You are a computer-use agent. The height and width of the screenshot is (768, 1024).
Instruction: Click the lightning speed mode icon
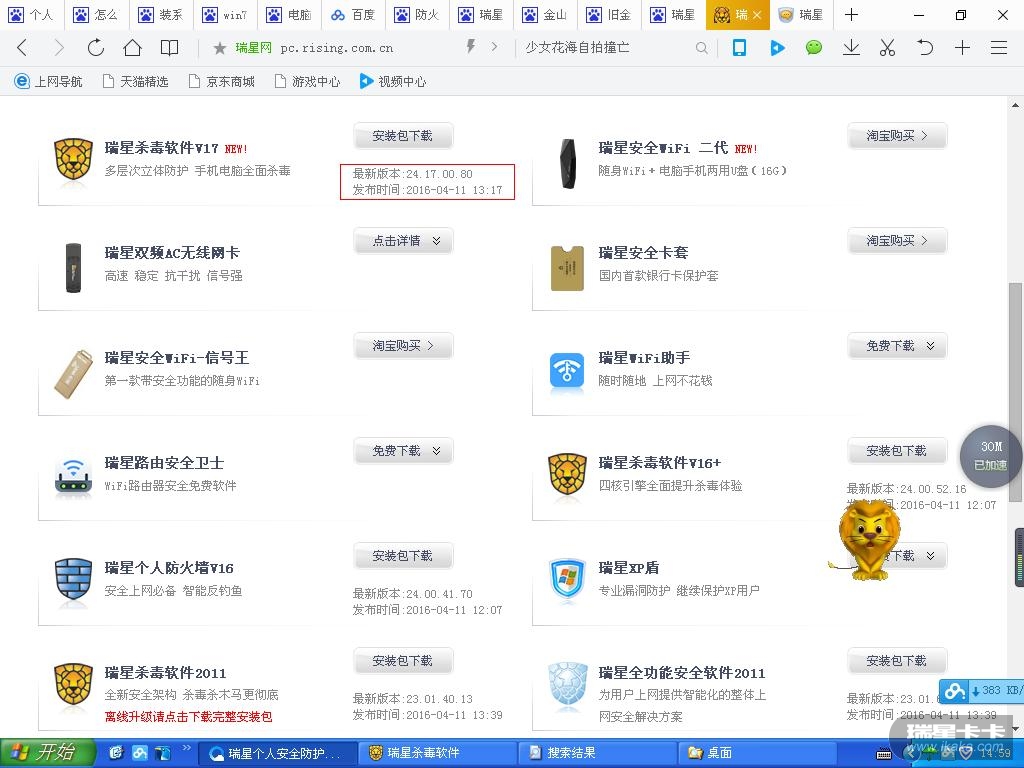pos(470,46)
